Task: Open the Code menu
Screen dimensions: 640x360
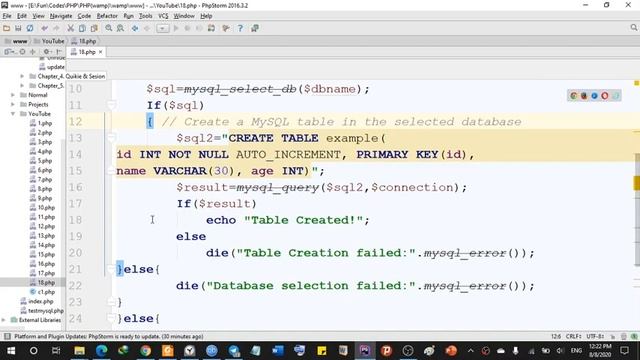Action: coord(84,16)
